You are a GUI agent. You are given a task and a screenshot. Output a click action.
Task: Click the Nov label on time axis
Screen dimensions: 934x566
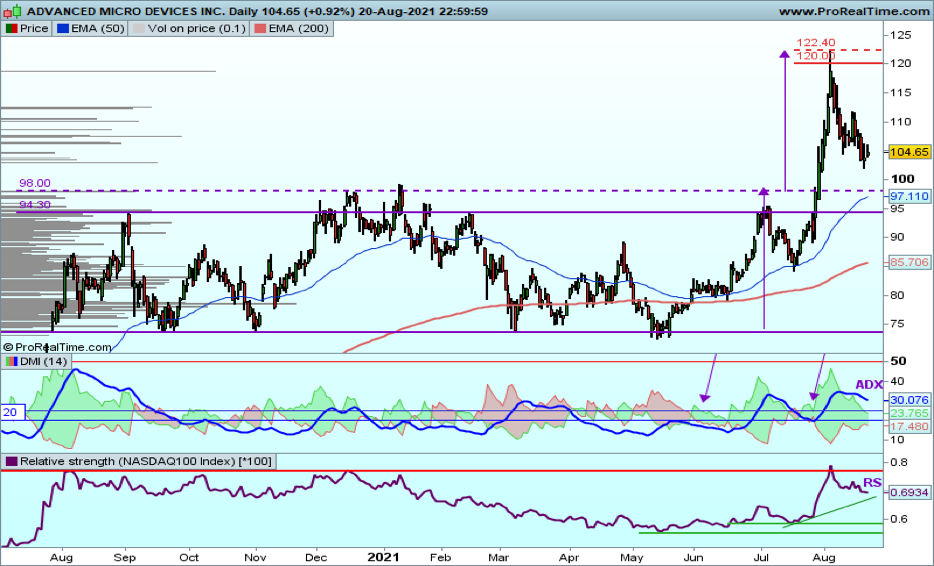[255, 558]
